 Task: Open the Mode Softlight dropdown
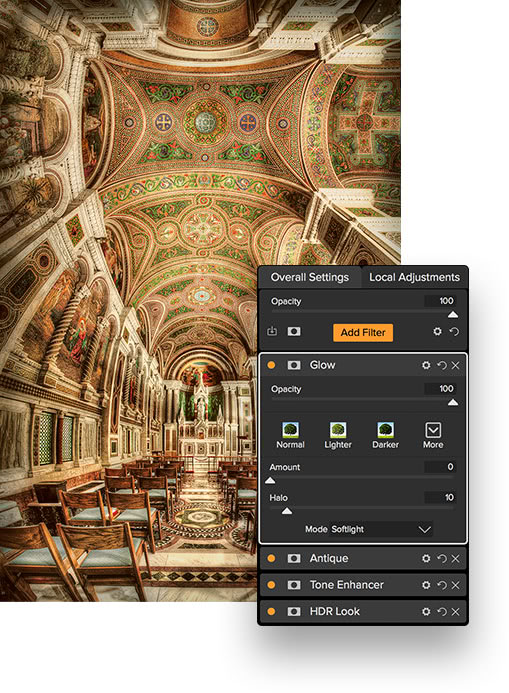381,529
